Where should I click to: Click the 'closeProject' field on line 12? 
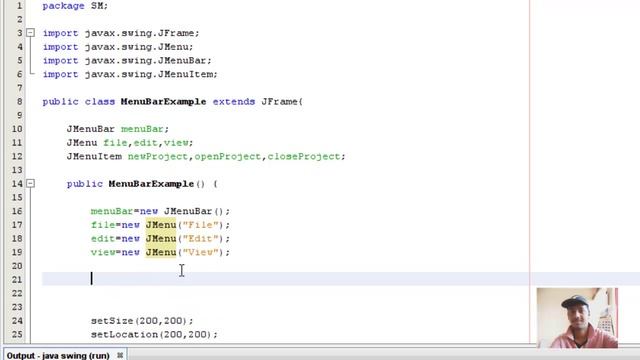point(304,156)
